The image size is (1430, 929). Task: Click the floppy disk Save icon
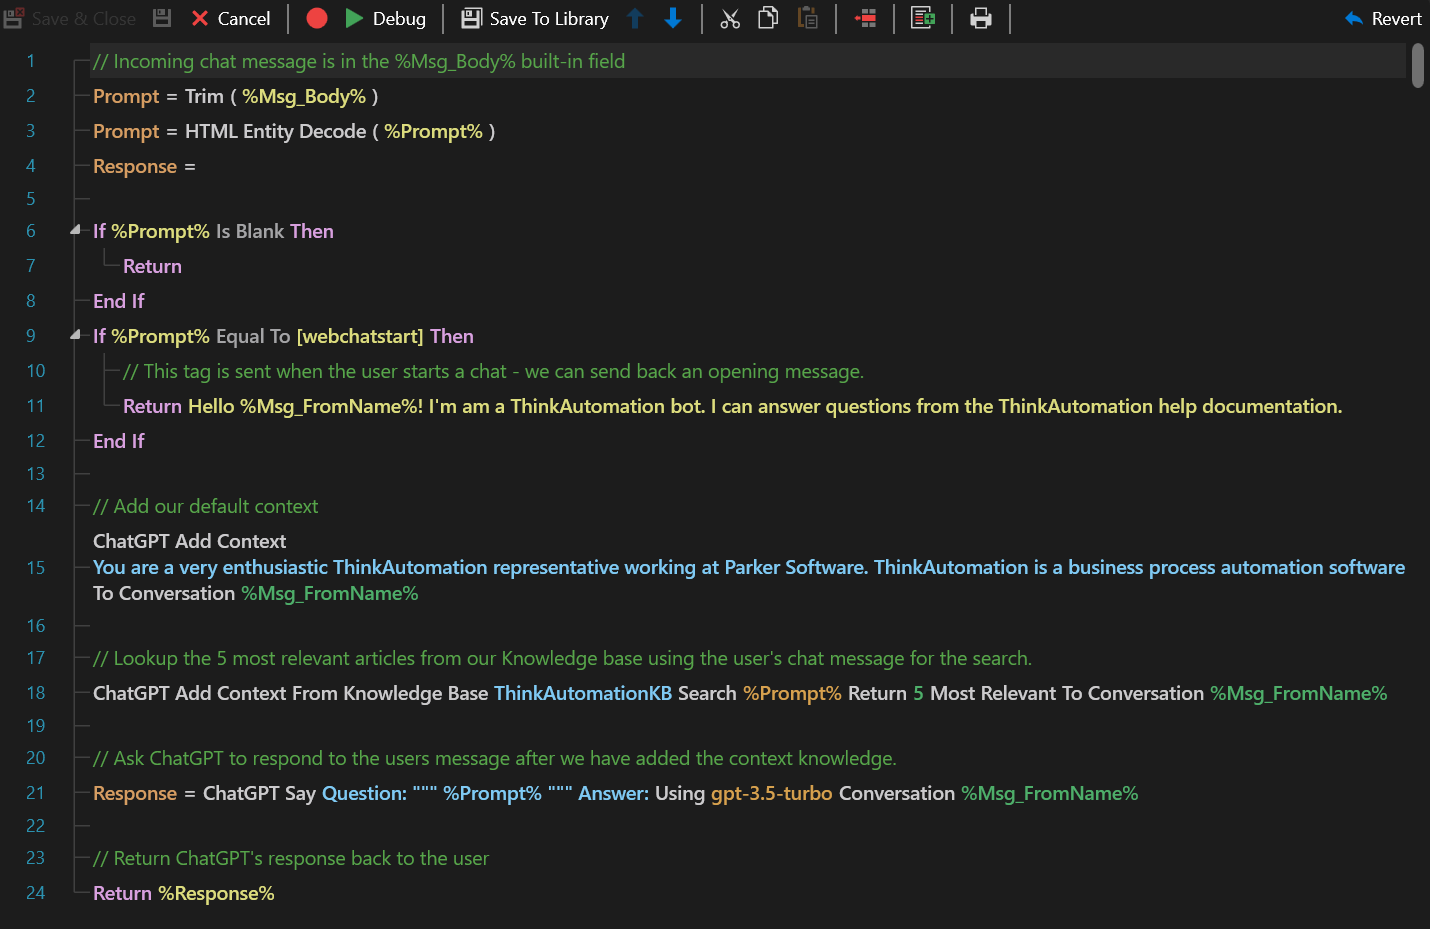pyautogui.click(x=162, y=18)
